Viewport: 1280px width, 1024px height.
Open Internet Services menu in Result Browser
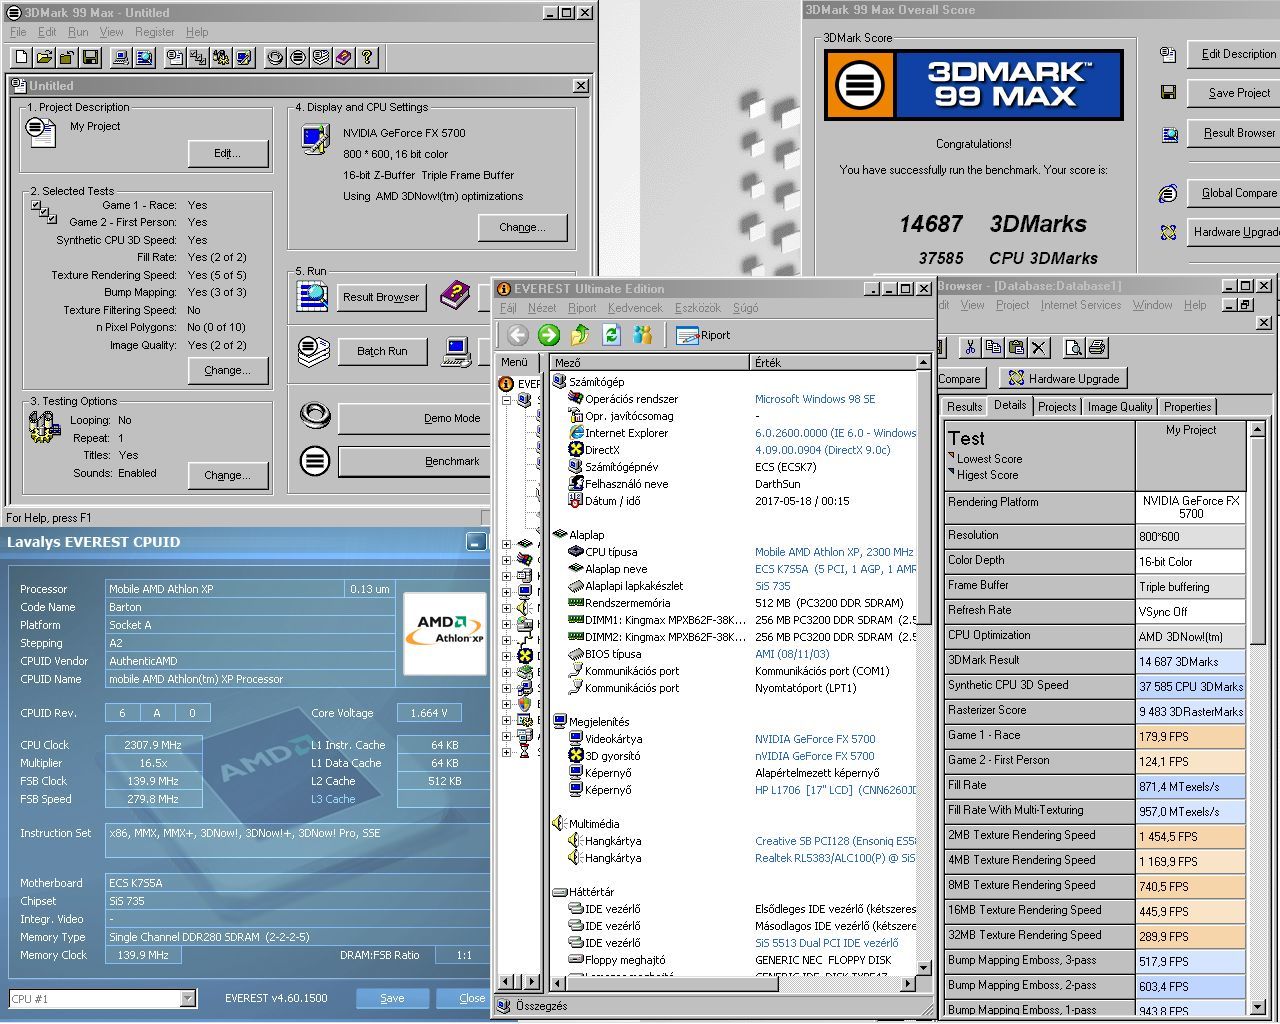click(1081, 305)
